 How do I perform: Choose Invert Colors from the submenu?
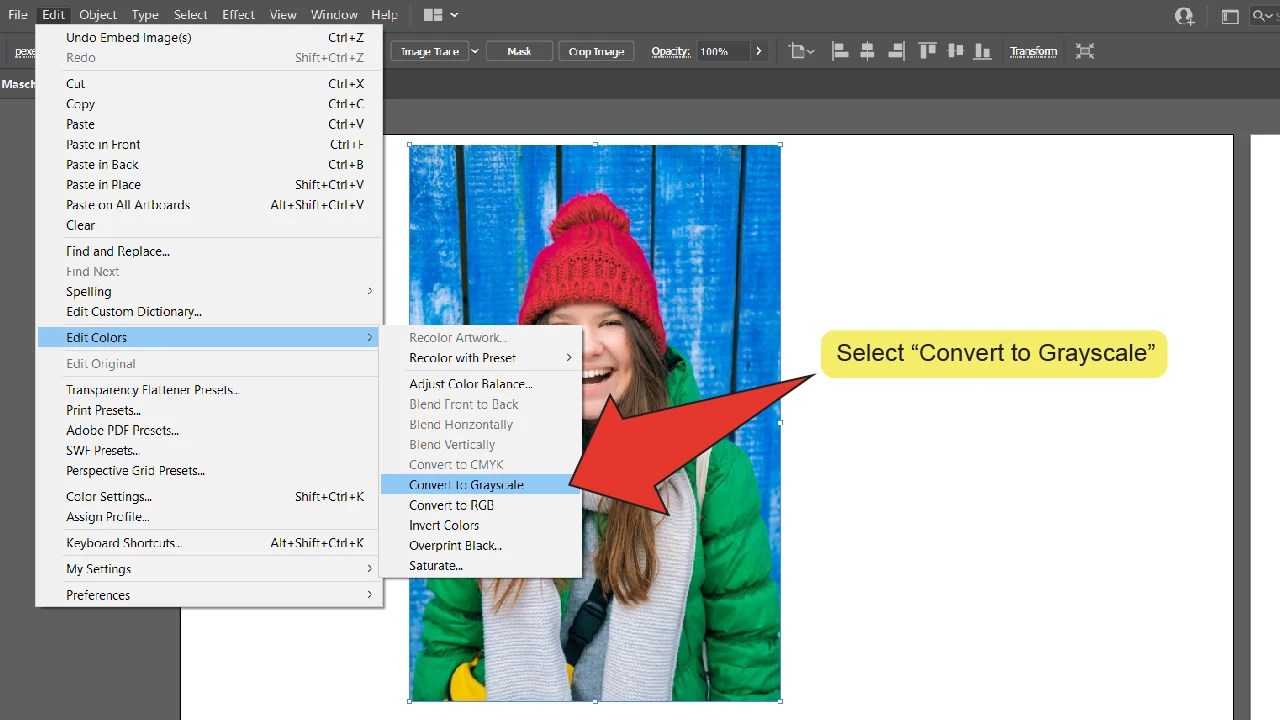[444, 525]
